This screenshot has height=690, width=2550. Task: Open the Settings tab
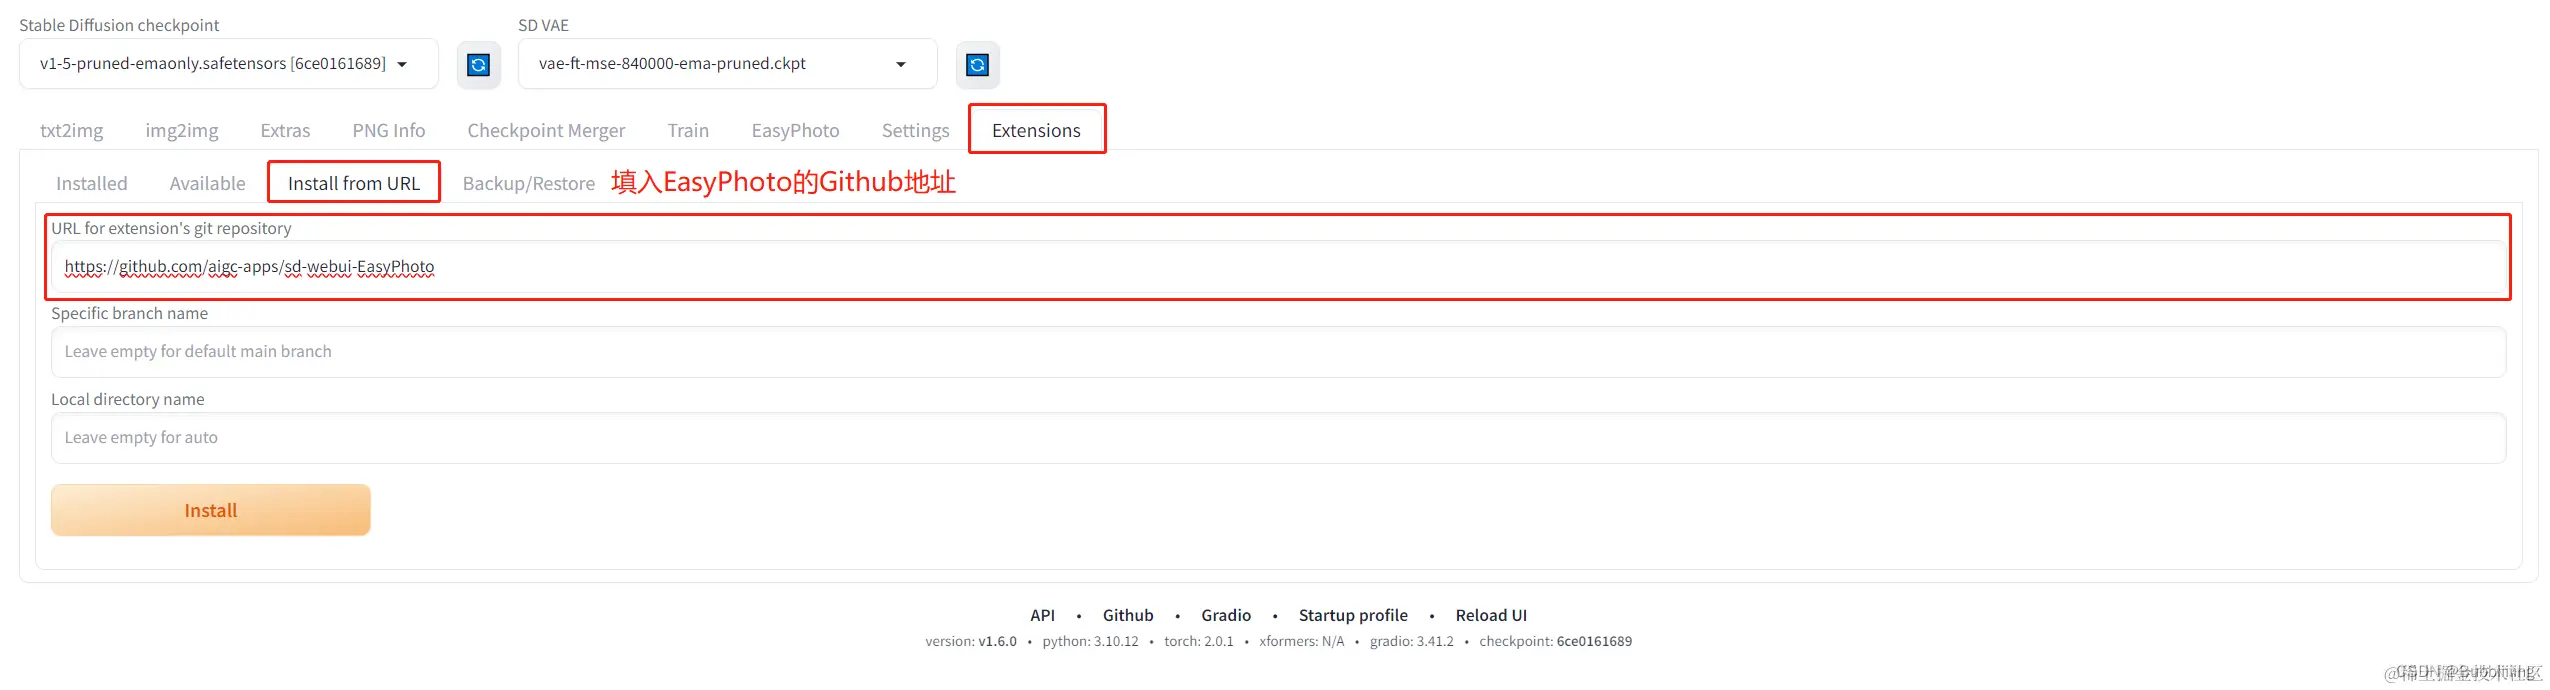tap(915, 130)
